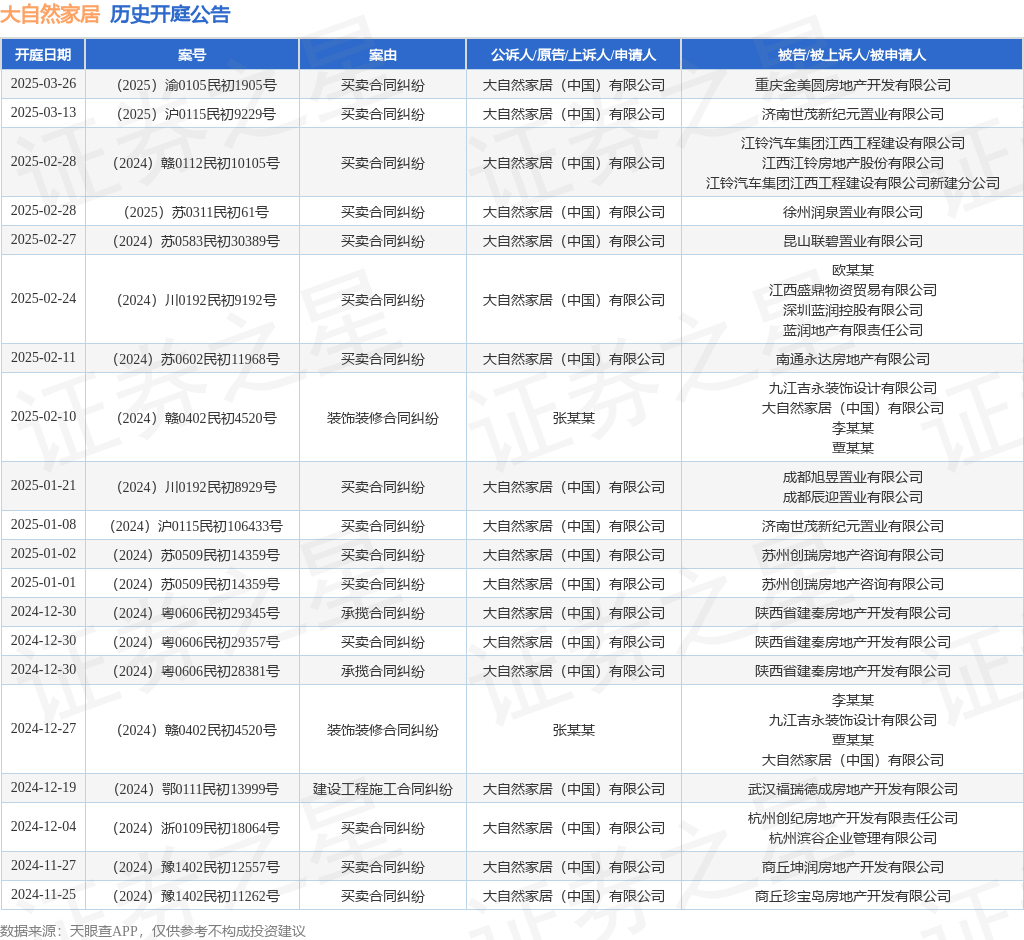The width and height of the screenshot is (1024, 940).
Task: Click 江铃汽车集团江西工程建设有限公司新建分公司
Action: click(852, 183)
